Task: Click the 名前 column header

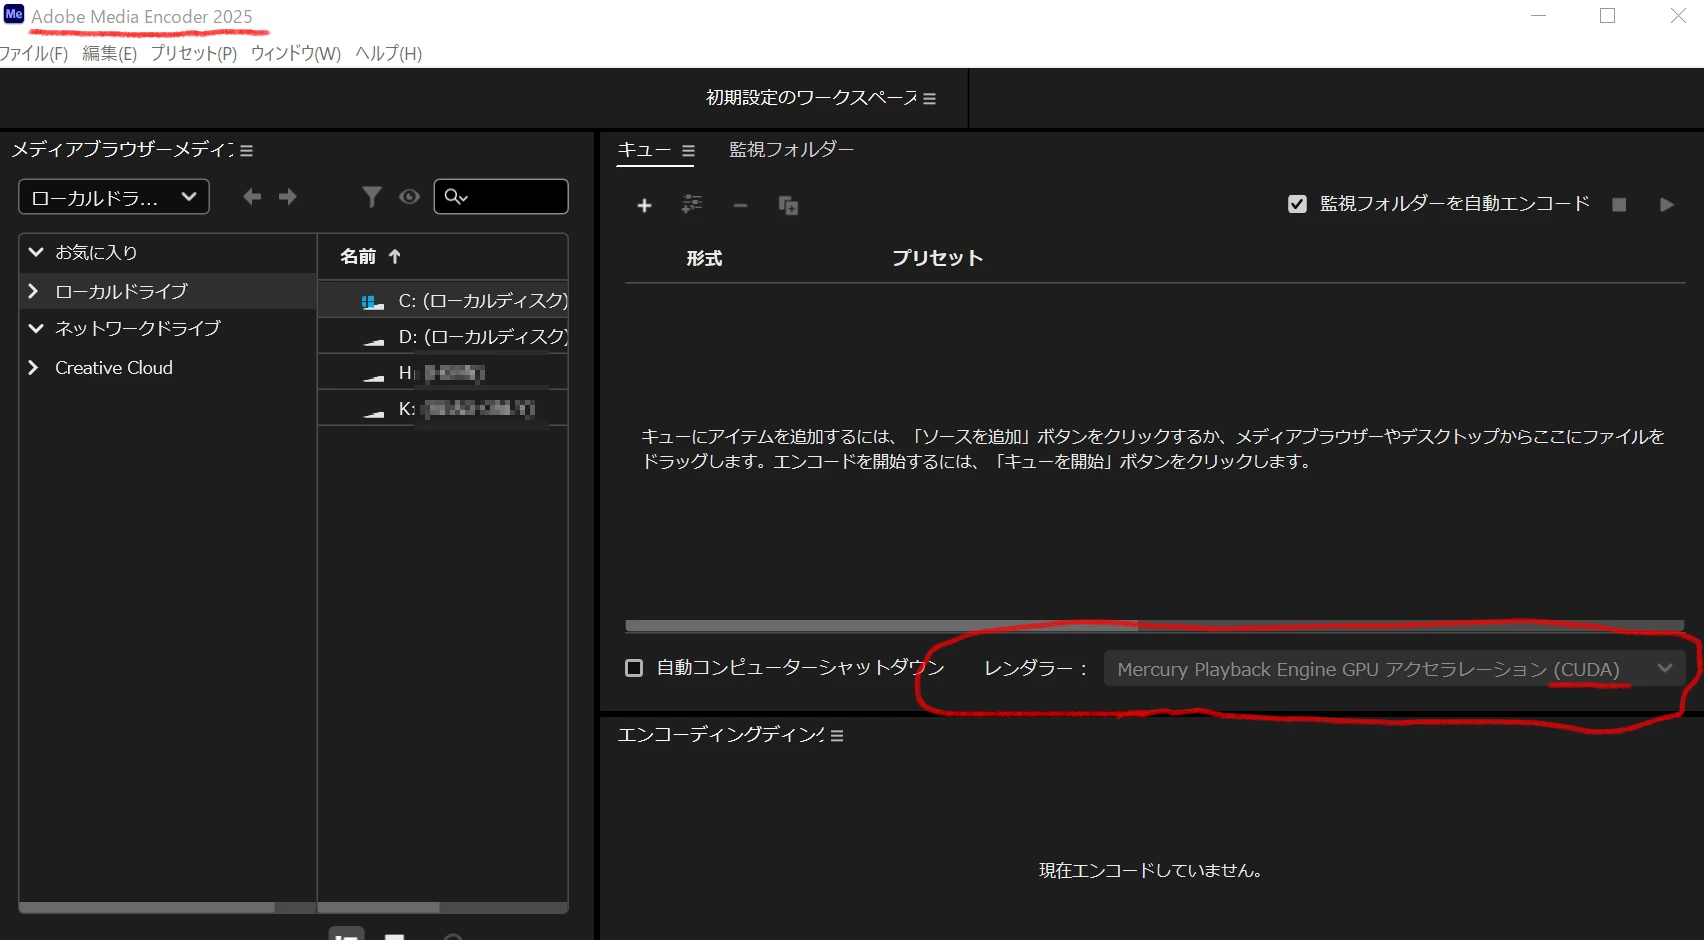Action: tap(358, 256)
